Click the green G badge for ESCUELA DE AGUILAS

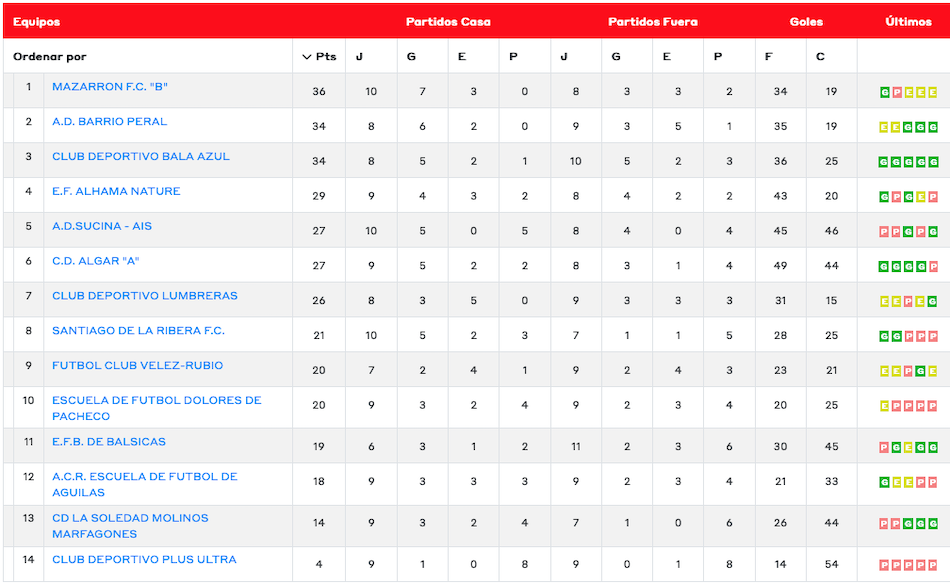click(x=885, y=482)
